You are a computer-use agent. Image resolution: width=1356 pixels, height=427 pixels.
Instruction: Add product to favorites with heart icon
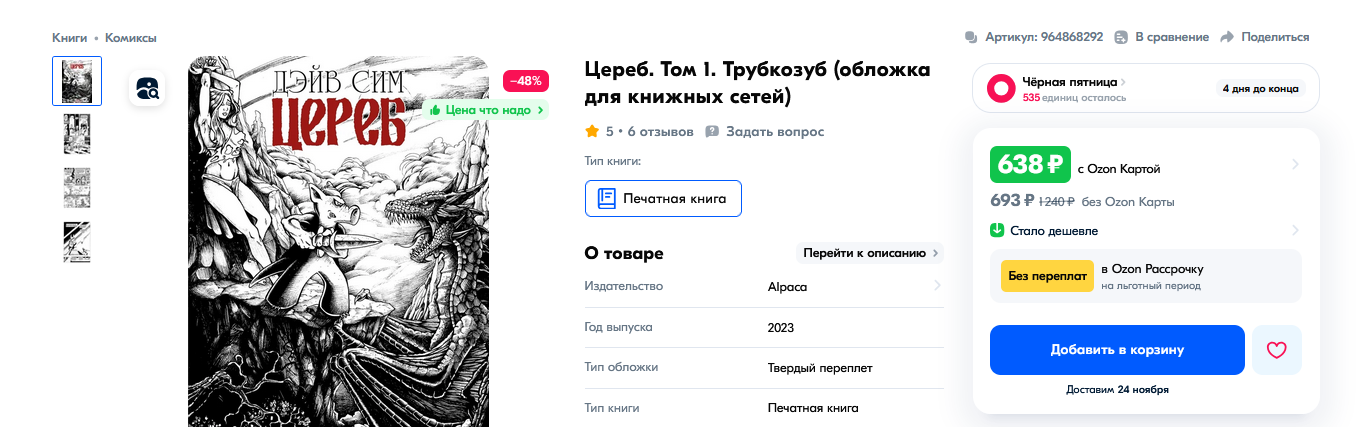[1276, 350]
